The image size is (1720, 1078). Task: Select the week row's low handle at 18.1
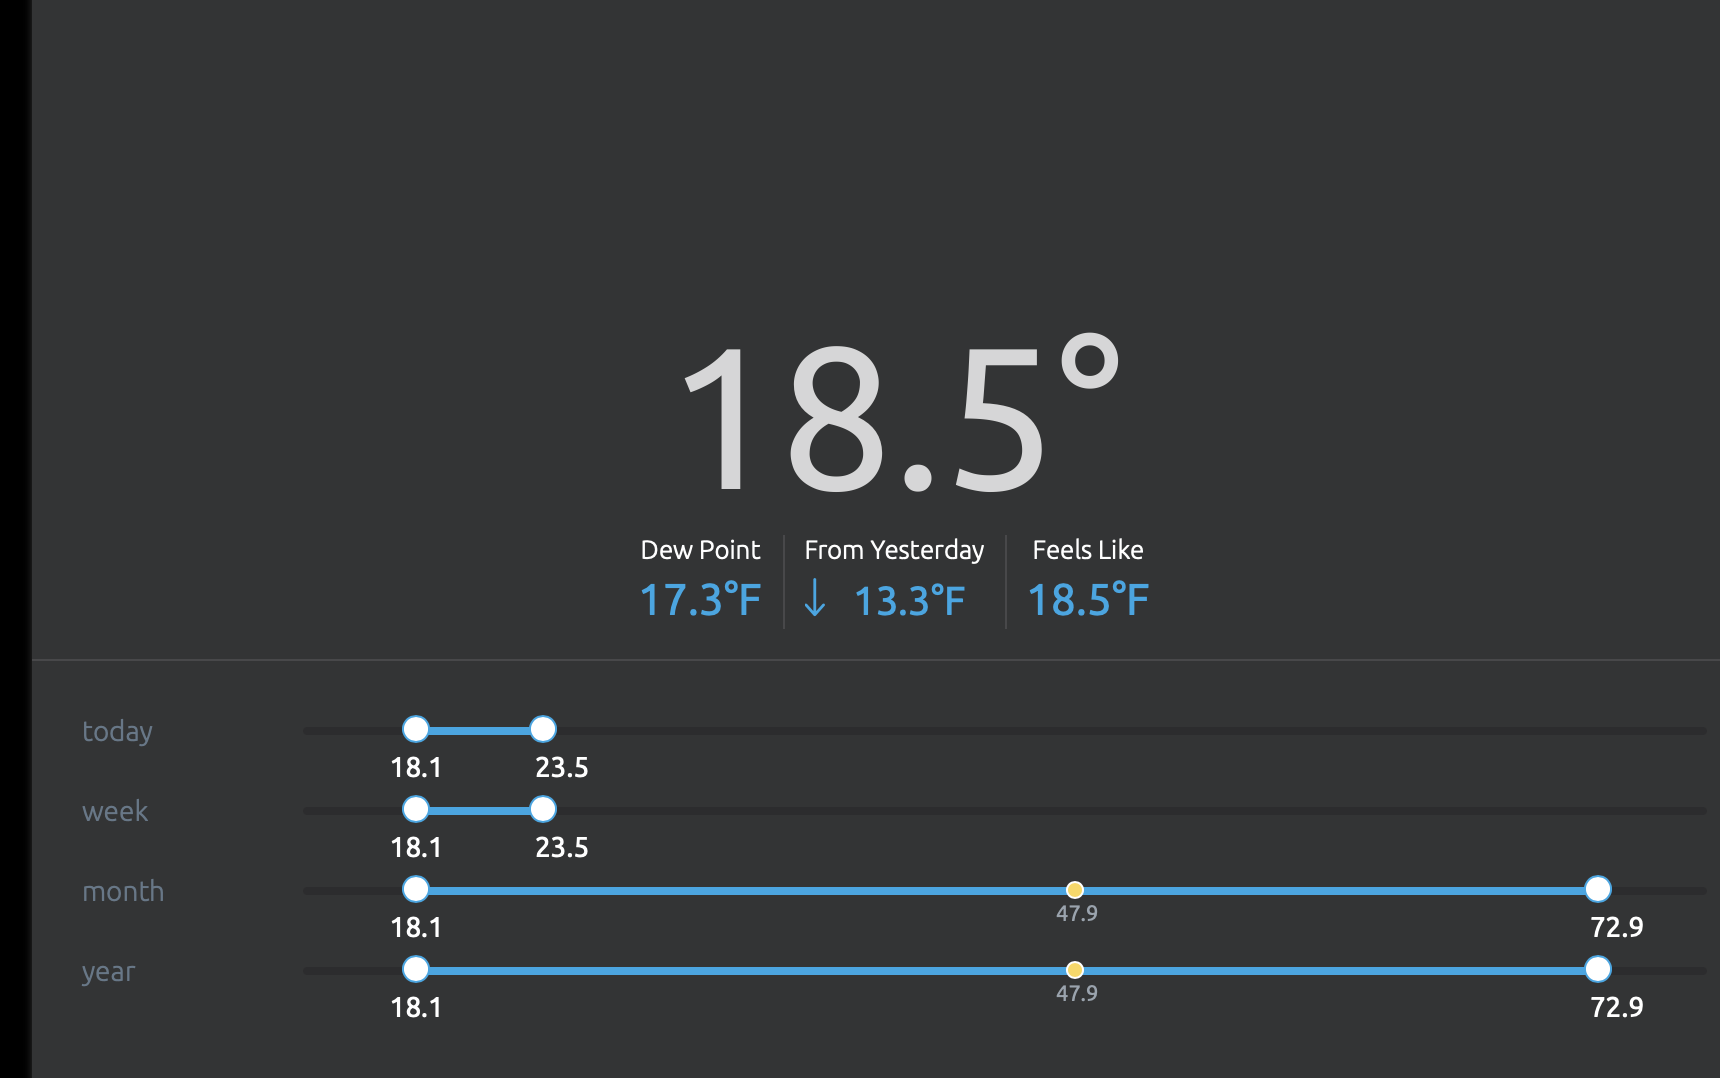416,809
